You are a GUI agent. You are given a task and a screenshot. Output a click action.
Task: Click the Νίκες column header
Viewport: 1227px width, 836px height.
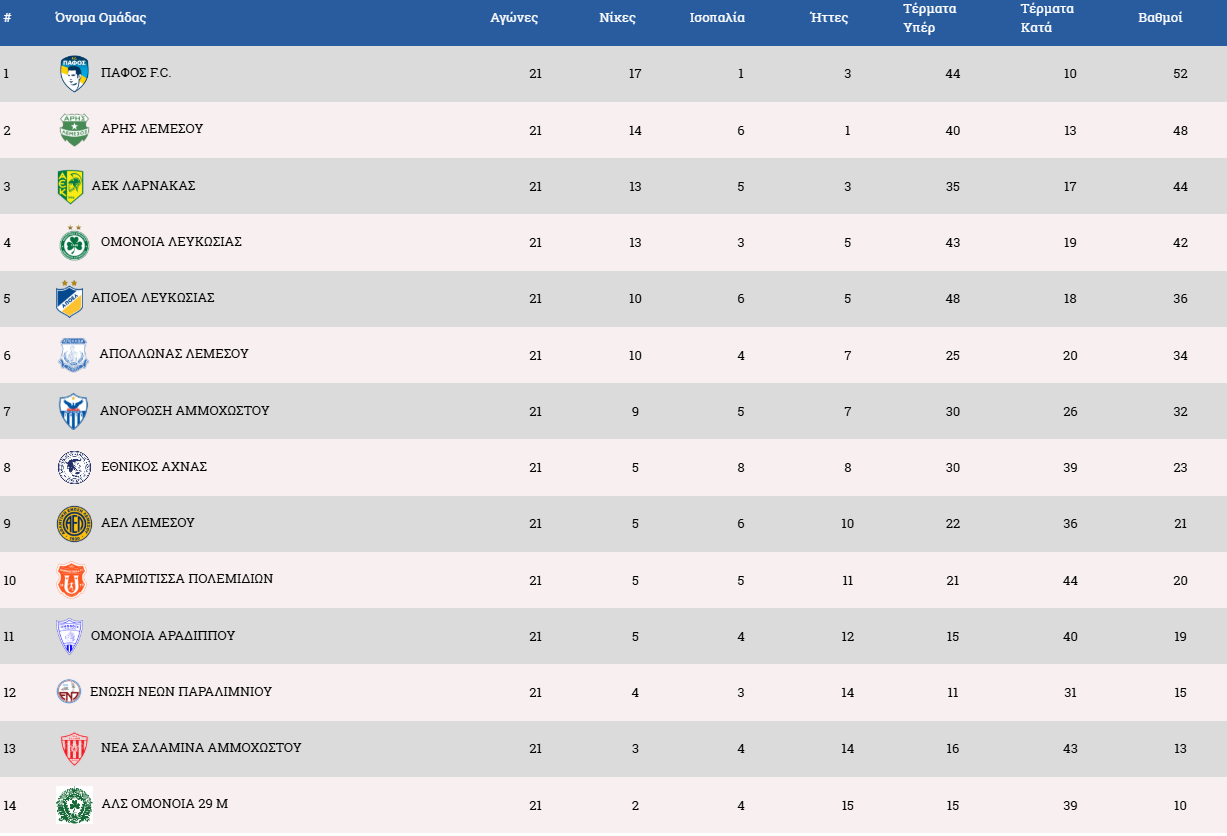617,18
